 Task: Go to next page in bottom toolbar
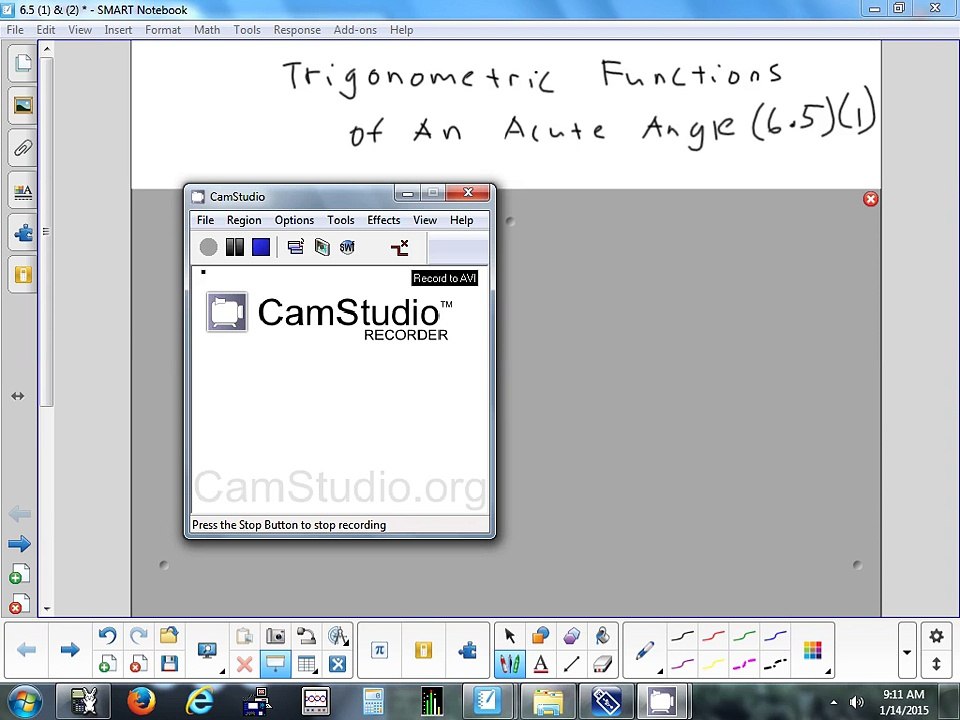[x=70, y=650]
